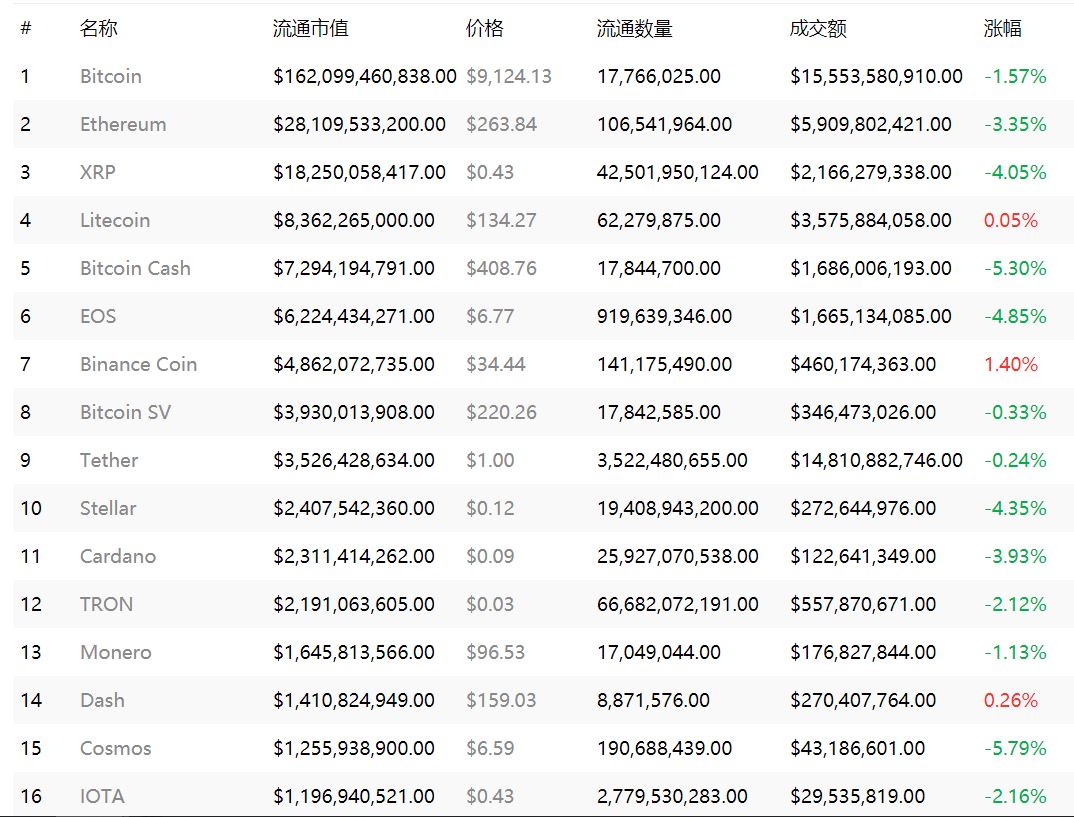Click the Tether name link
Screen dimensions: 1074x817
point(109,460)
